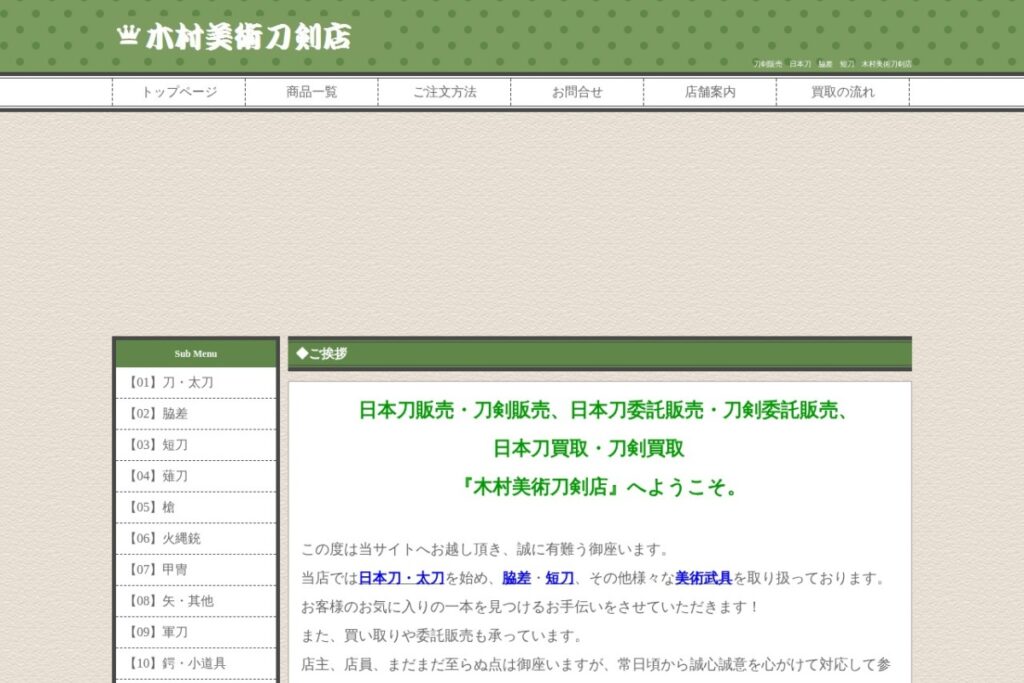
Task: Select 【02】脇差 in Sub Menu
Action: coord(196,414)
